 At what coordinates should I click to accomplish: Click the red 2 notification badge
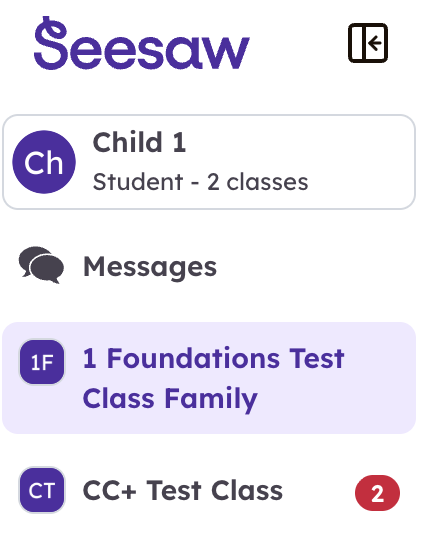(377, 493)
